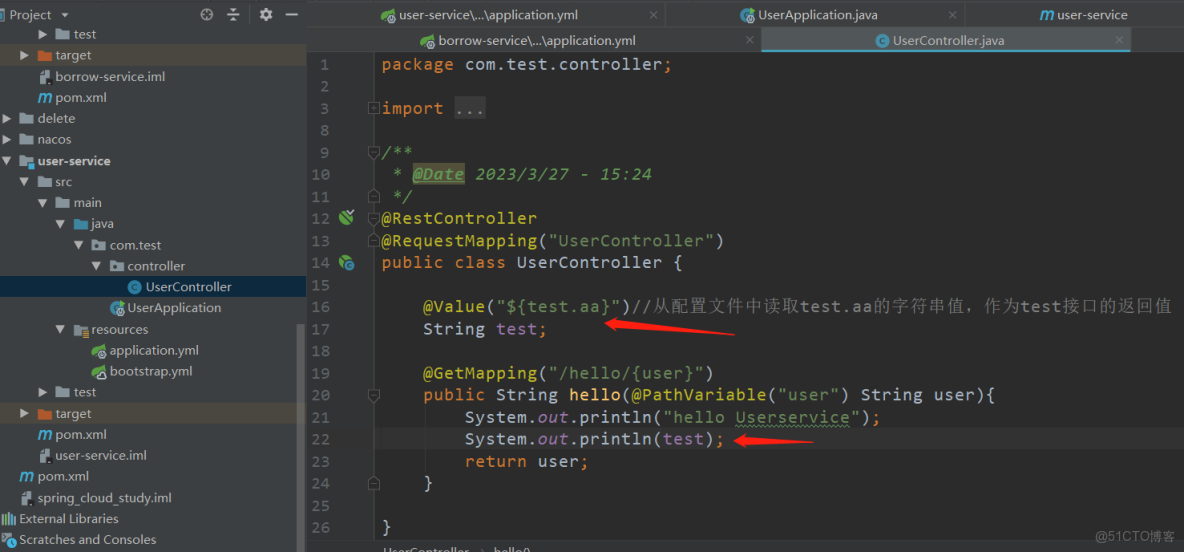This screenshot has height=552, width=1184.
Task: Click return user statement
Action: (526, 461)
